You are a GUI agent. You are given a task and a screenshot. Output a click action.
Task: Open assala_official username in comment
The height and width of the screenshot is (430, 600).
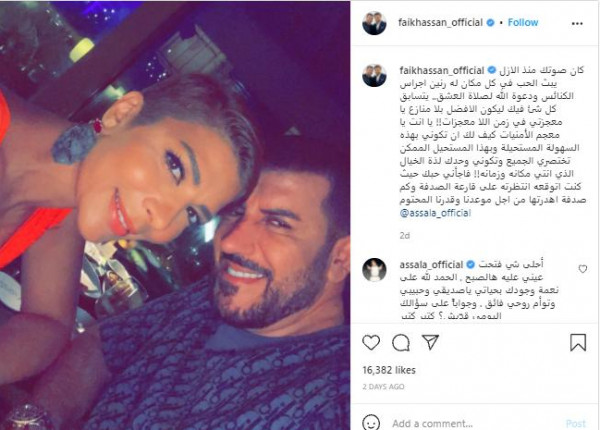tap(431, 265)
